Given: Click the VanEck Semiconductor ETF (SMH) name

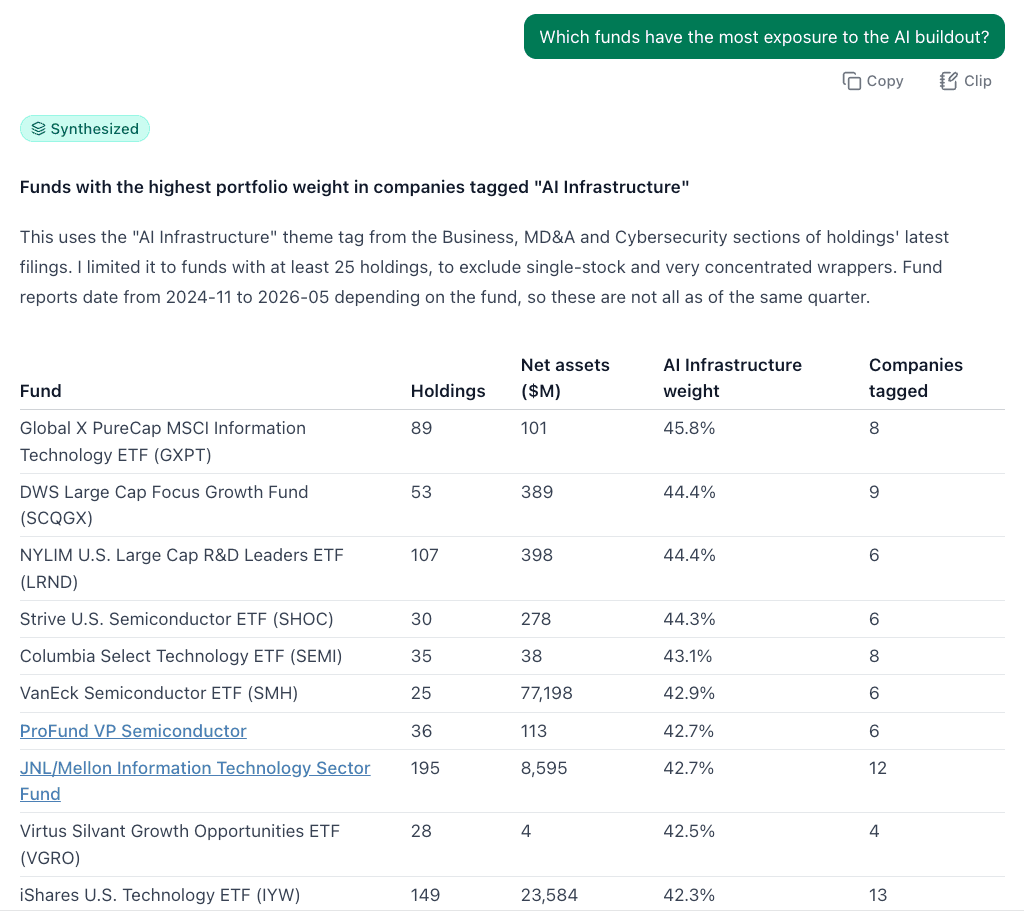Looking at the screenshot, I should [159, 693].
